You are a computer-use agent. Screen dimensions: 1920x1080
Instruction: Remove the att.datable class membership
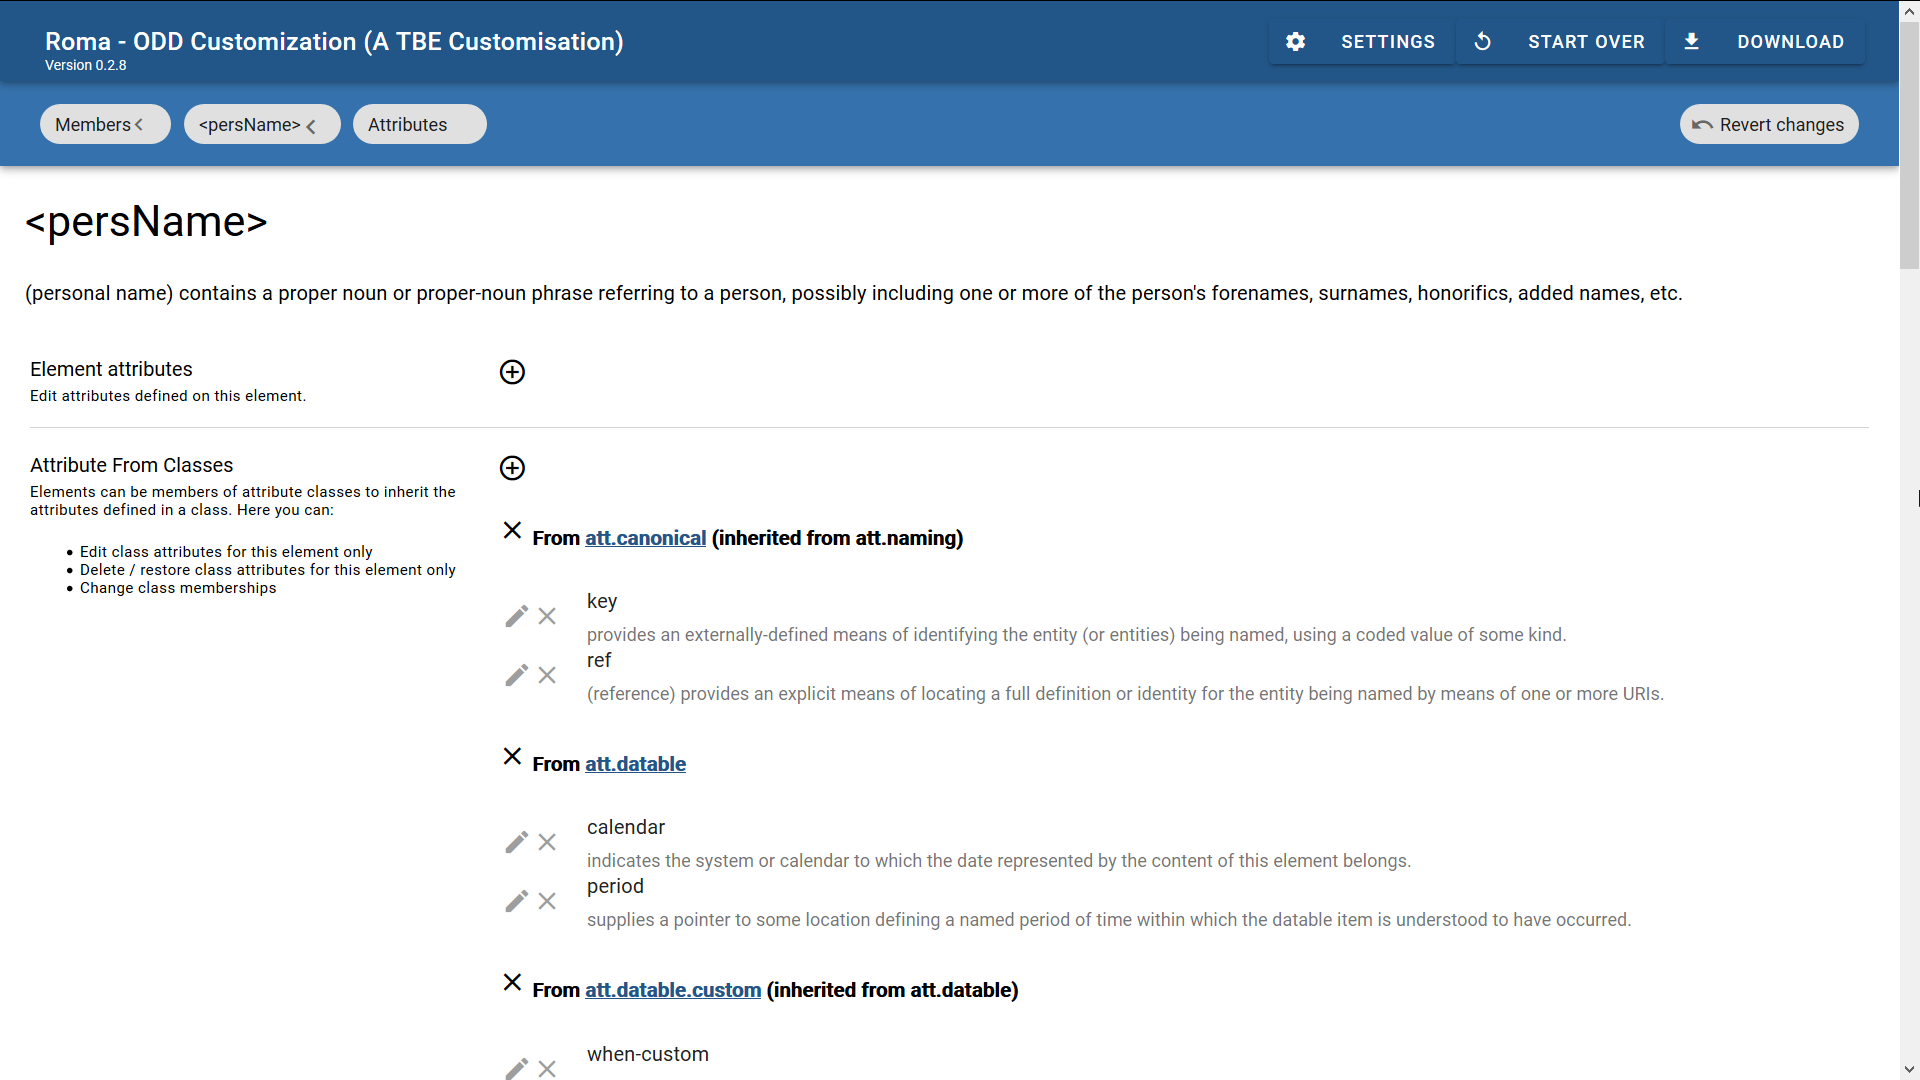[512, 756]
